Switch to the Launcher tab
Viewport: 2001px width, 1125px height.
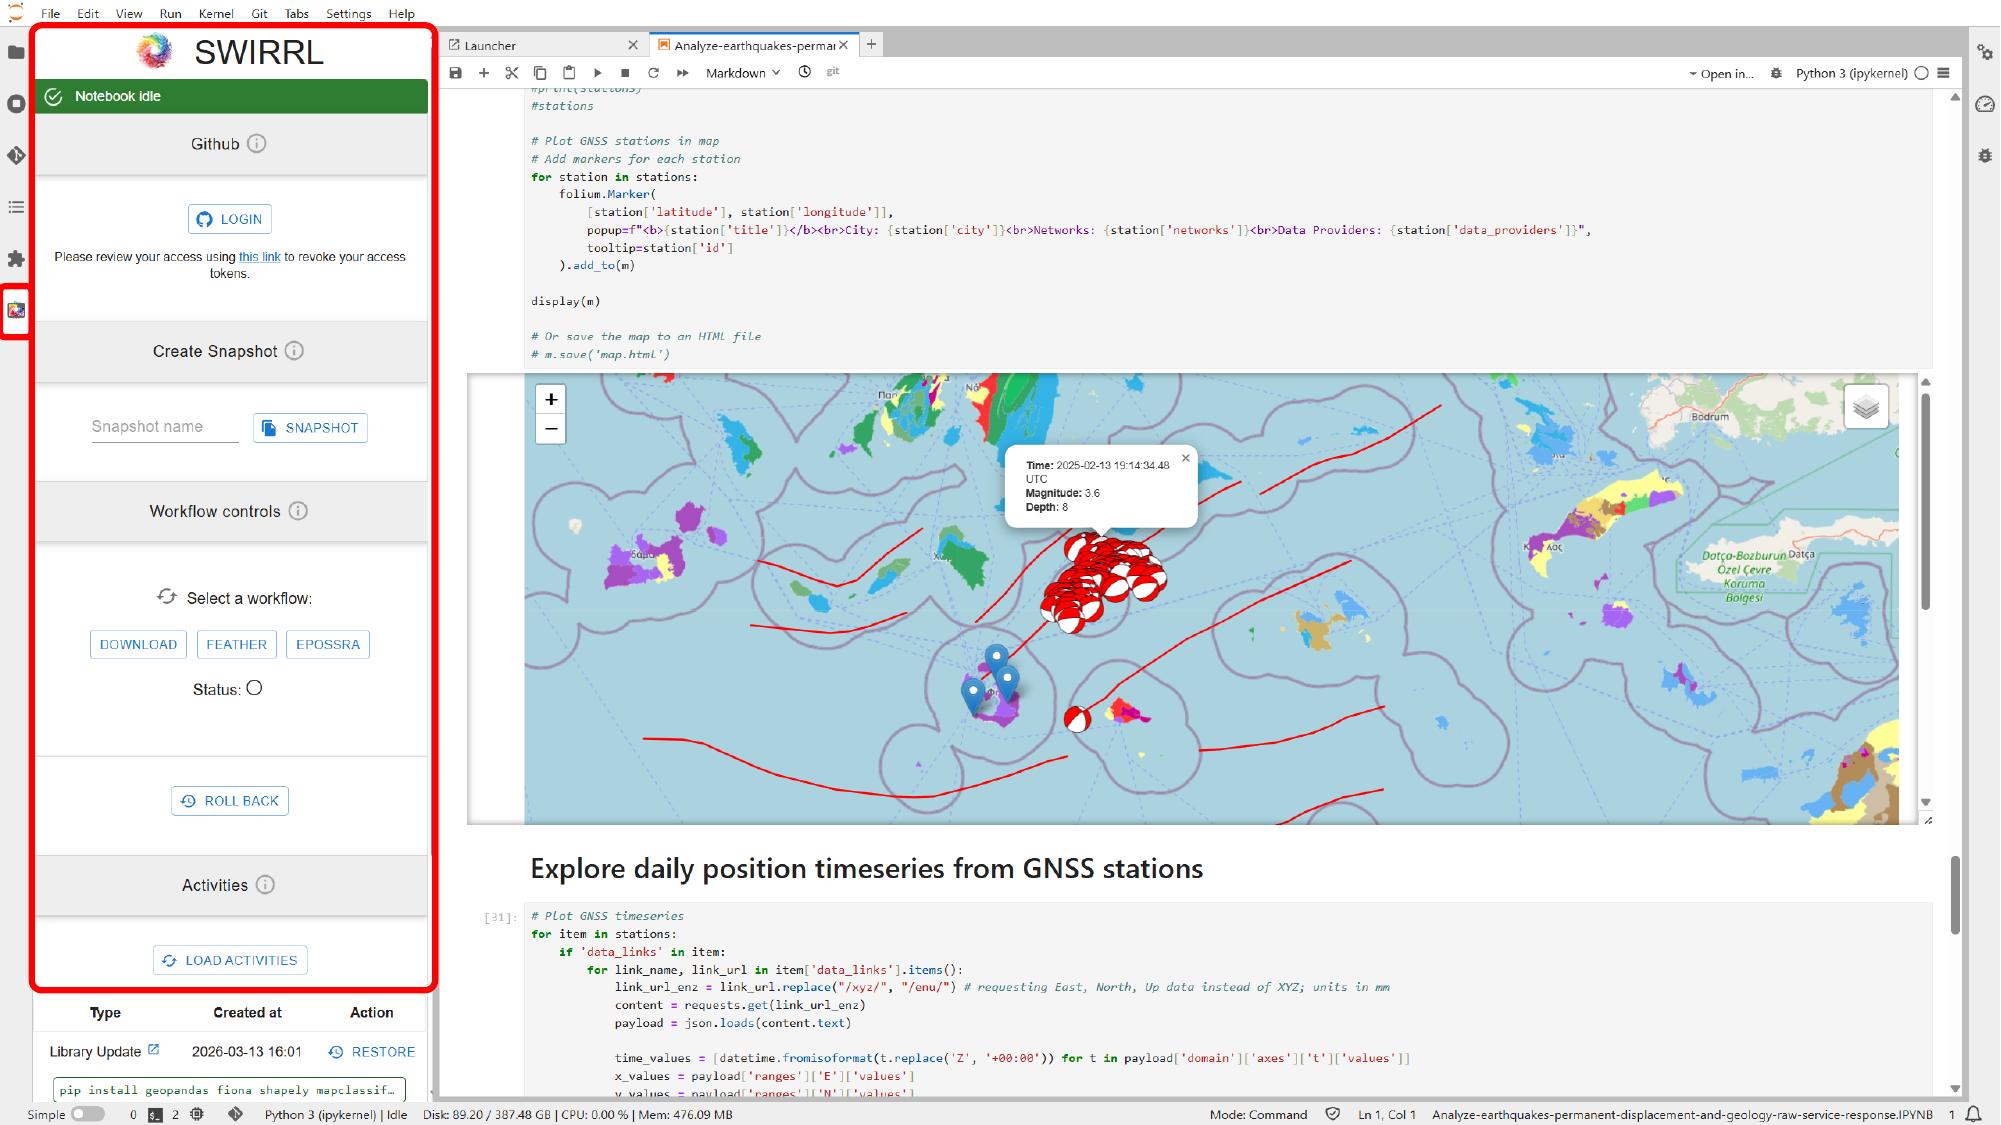(490, 45)
